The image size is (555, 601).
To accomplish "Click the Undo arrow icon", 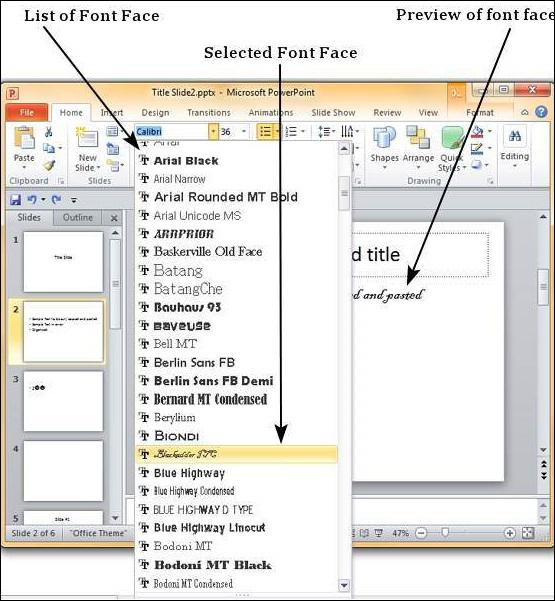I will click(x=32, y=199).
